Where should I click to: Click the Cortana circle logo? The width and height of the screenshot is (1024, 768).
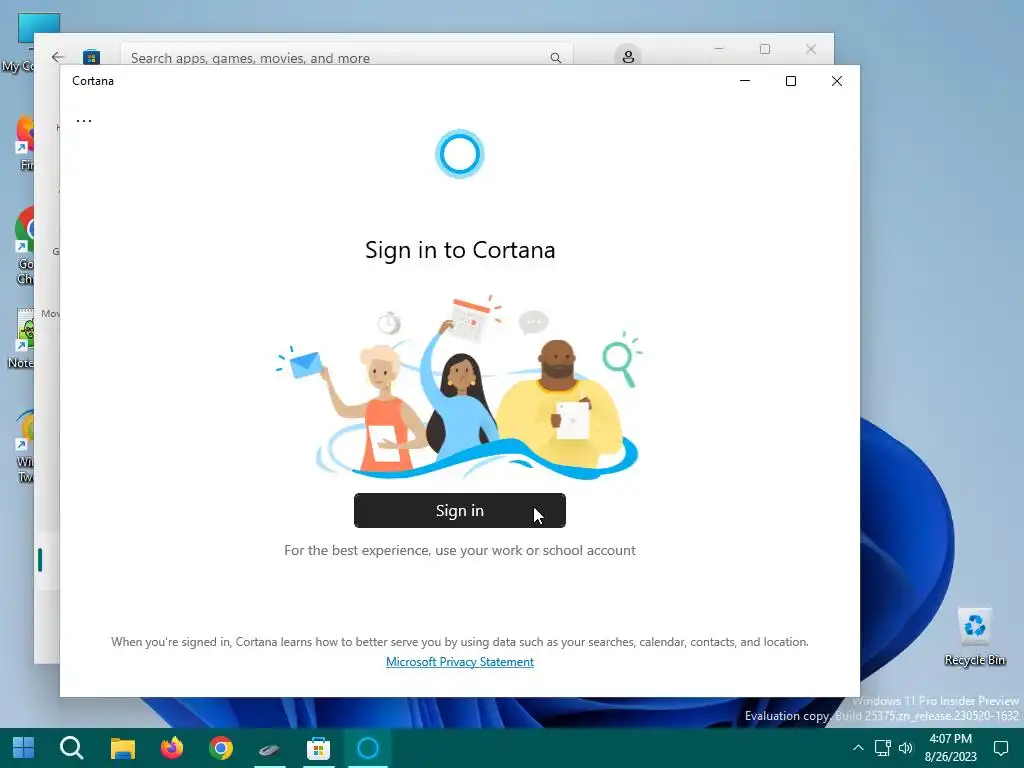point(460,154)
